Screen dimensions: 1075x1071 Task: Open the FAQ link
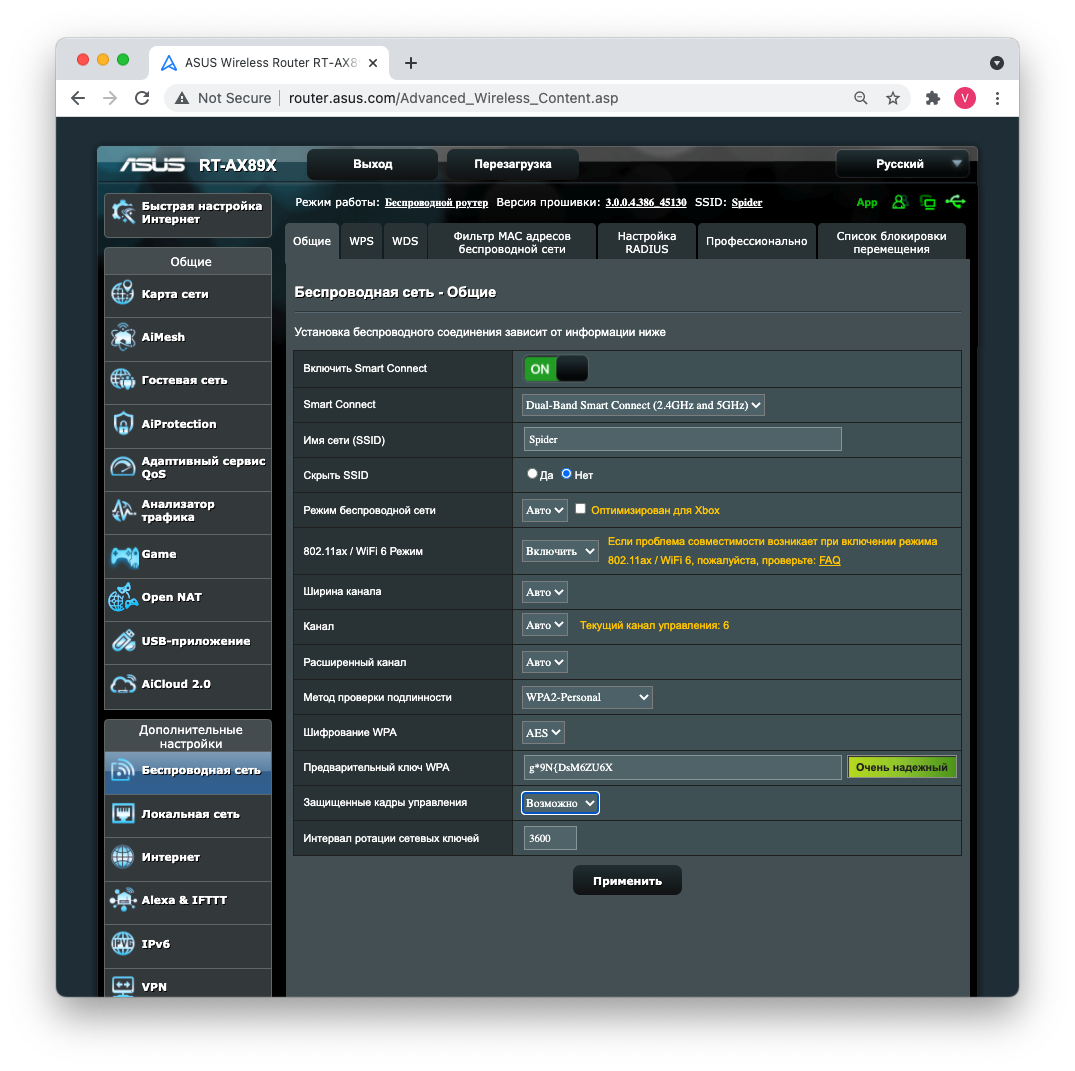[x=830, y=560]
